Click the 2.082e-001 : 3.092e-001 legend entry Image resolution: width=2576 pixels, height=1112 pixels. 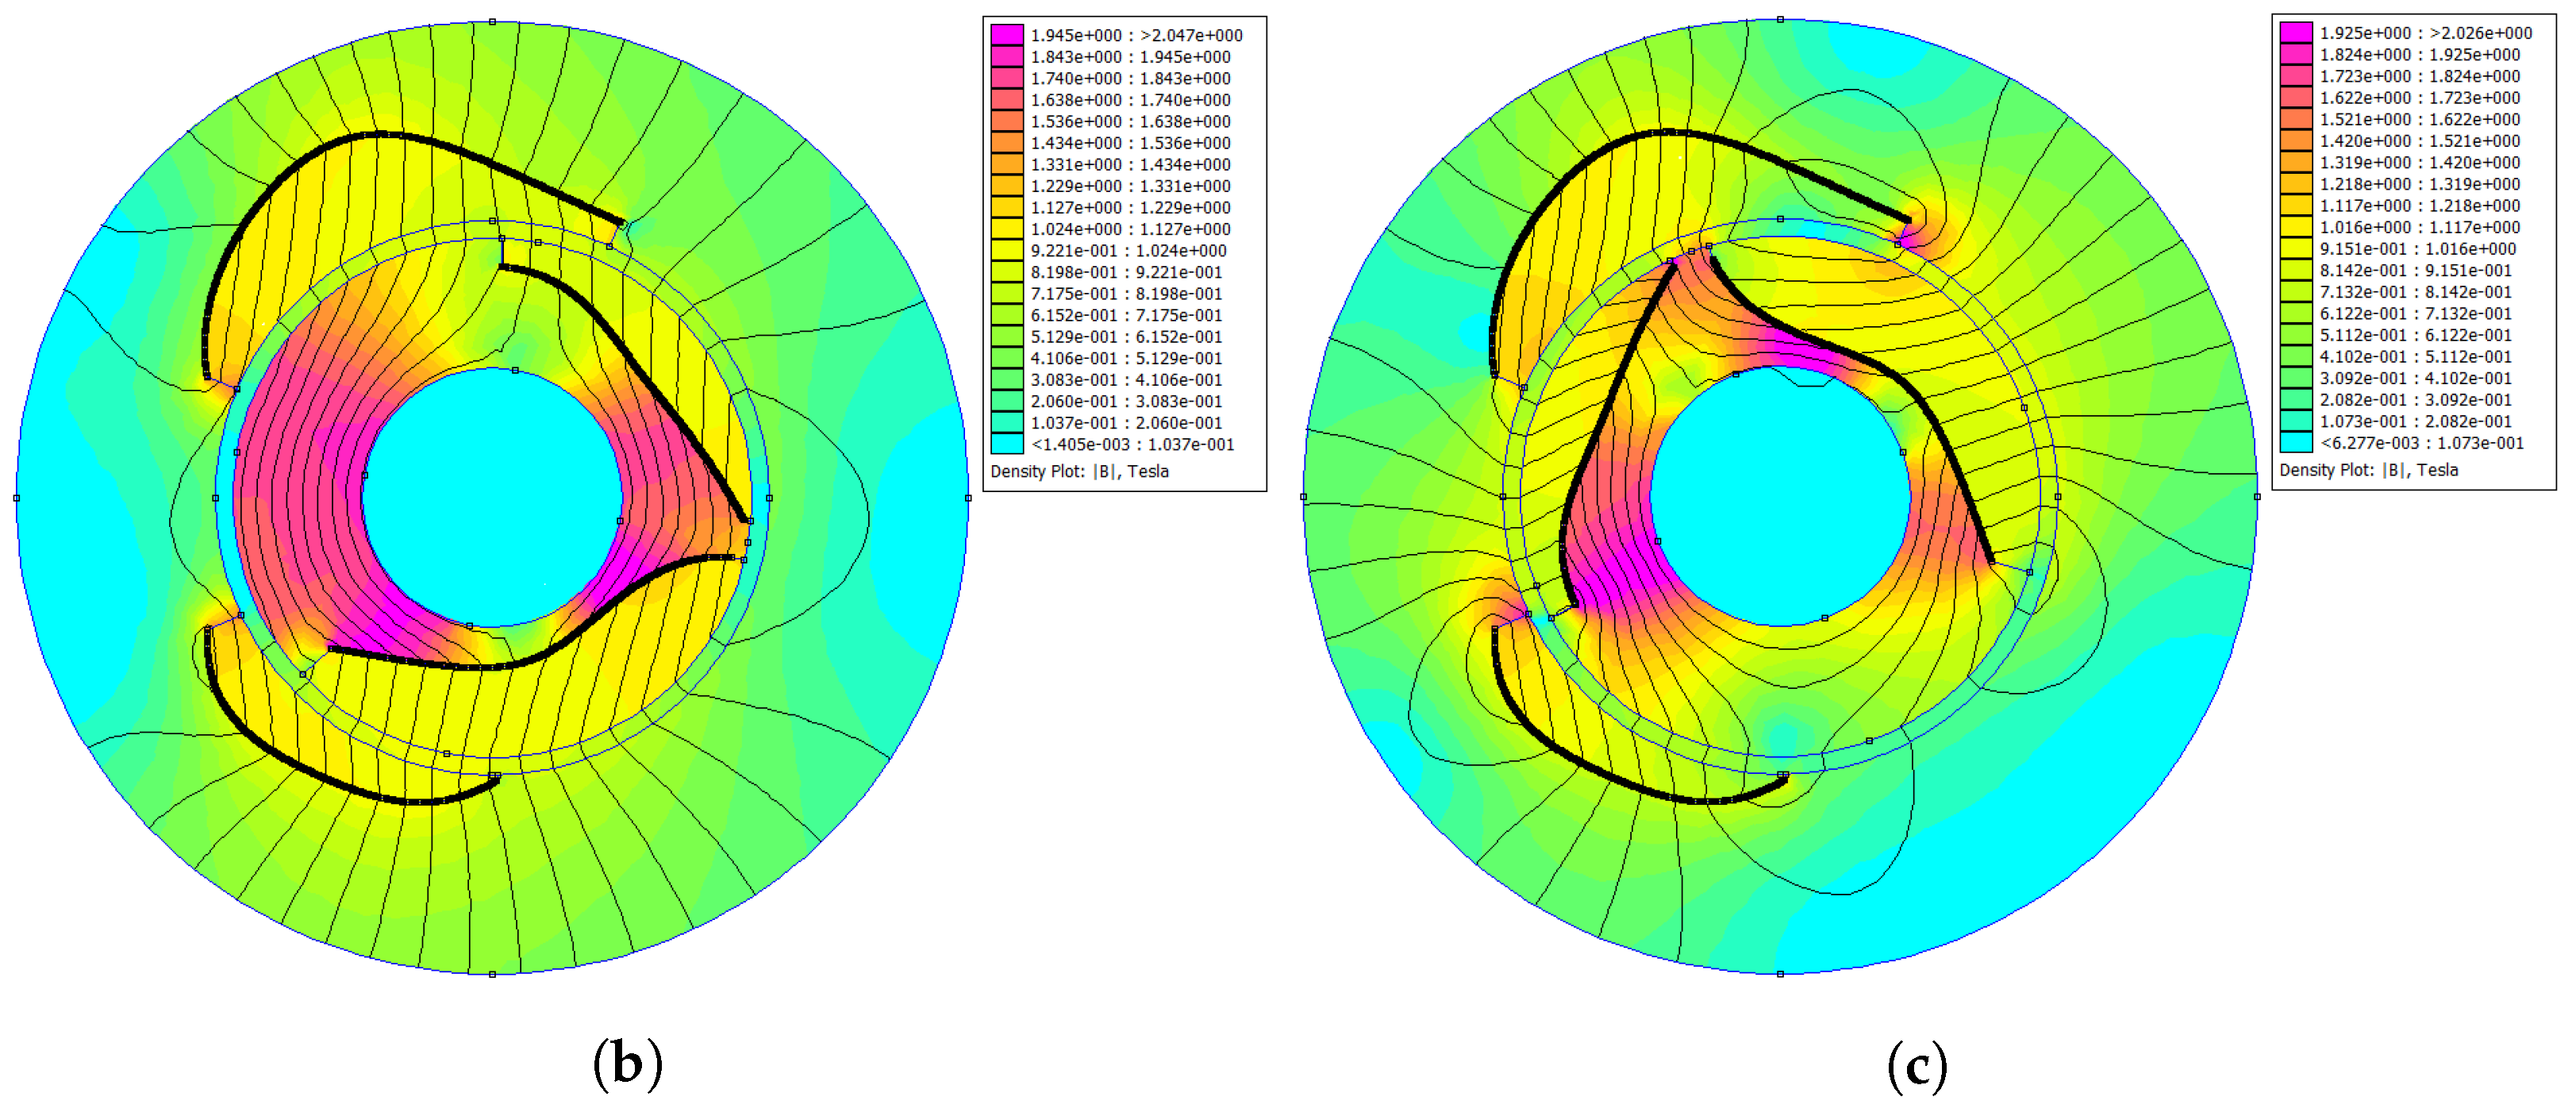click(x=2419, y=399)
